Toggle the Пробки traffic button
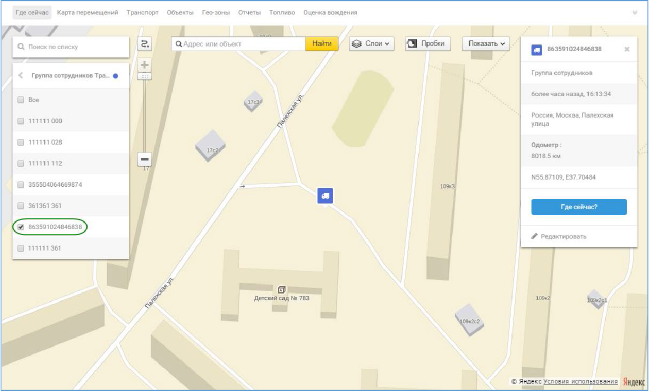The width and height of the screenshot is (649, 391). point(428,43)
